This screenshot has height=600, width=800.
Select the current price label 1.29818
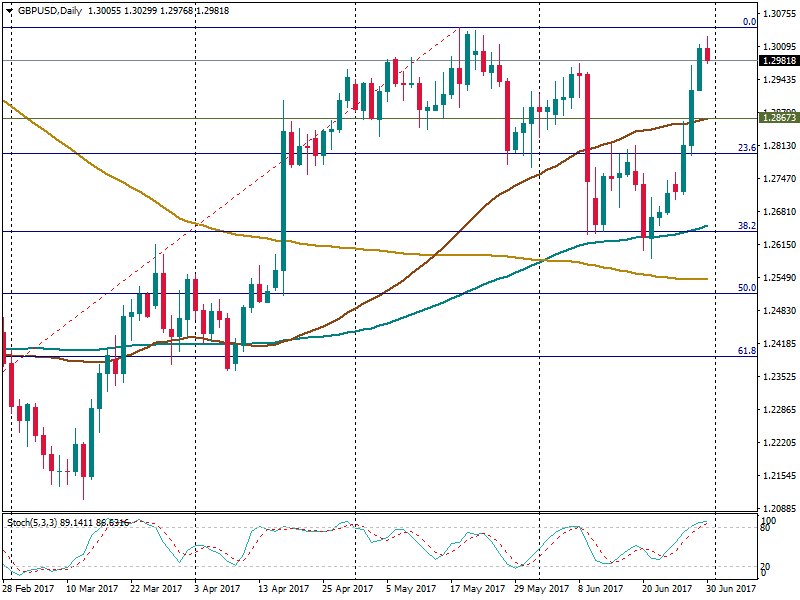click(778, 60)
